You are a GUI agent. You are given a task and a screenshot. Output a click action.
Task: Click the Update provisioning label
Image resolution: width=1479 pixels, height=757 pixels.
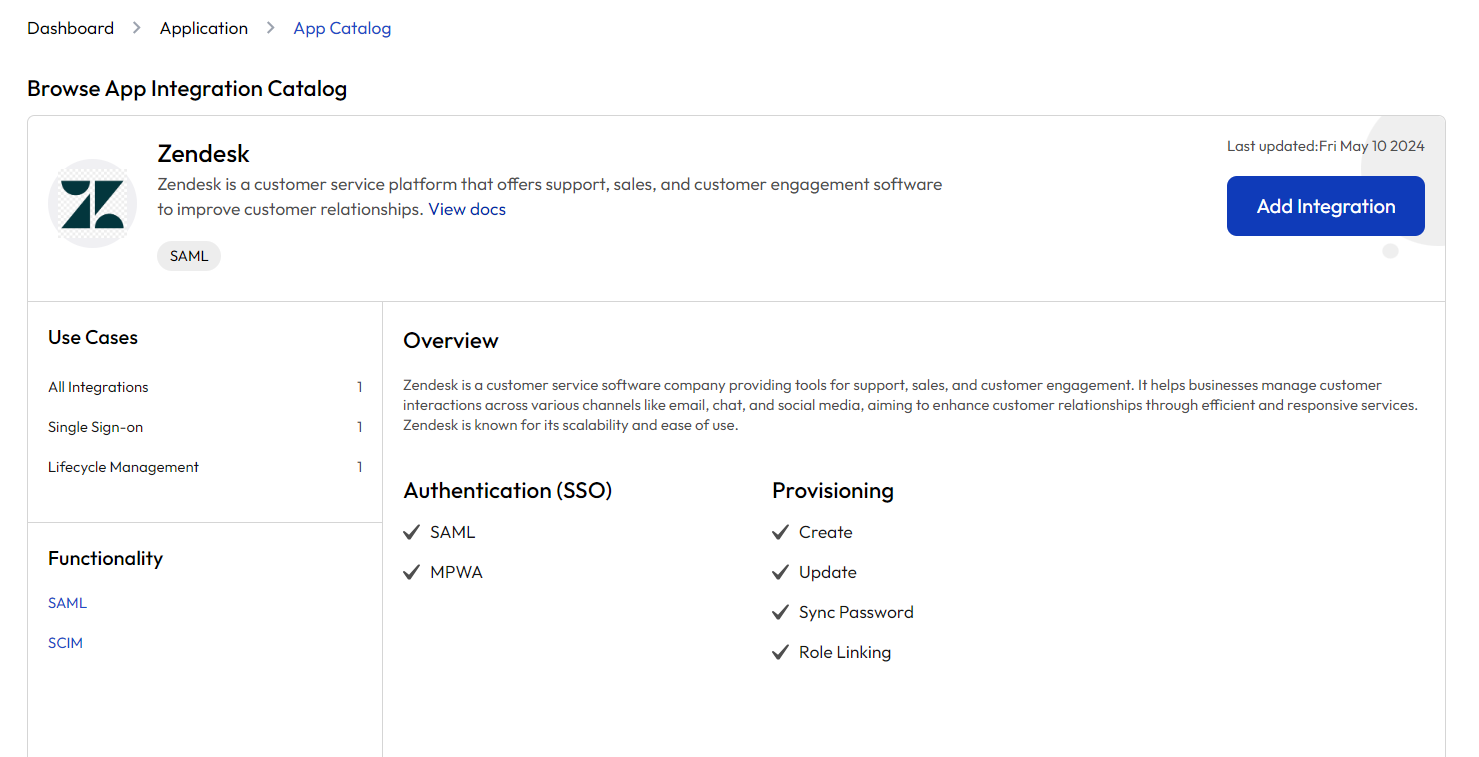click(828, 573)
